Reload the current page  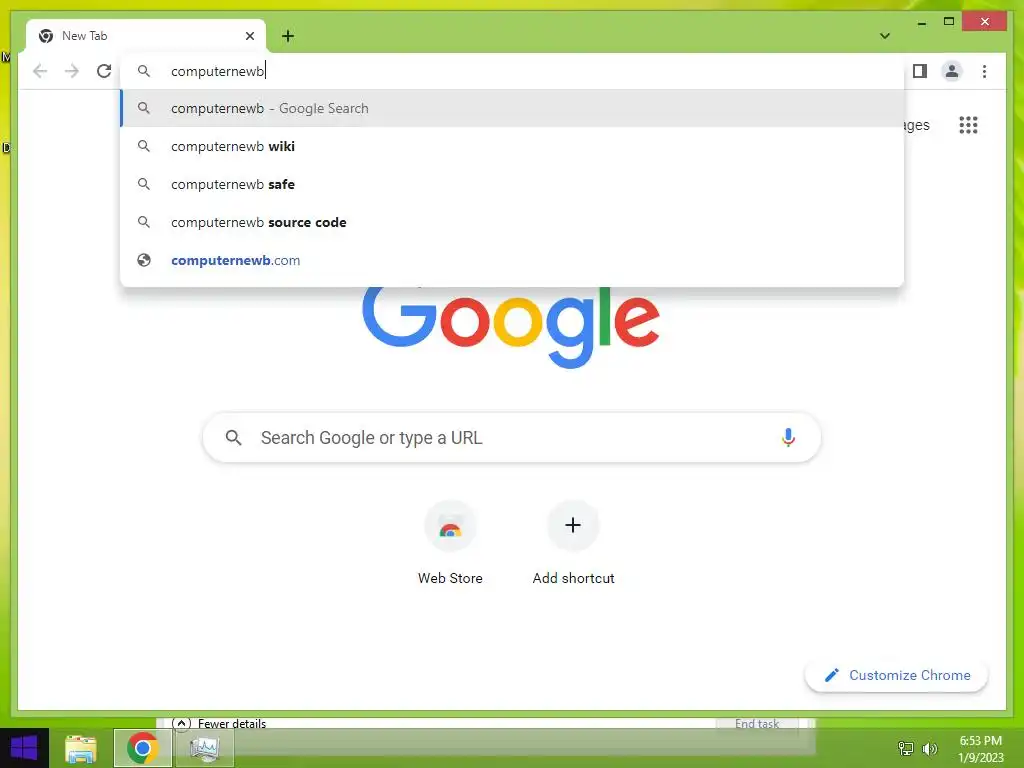[x=104, y=71]
